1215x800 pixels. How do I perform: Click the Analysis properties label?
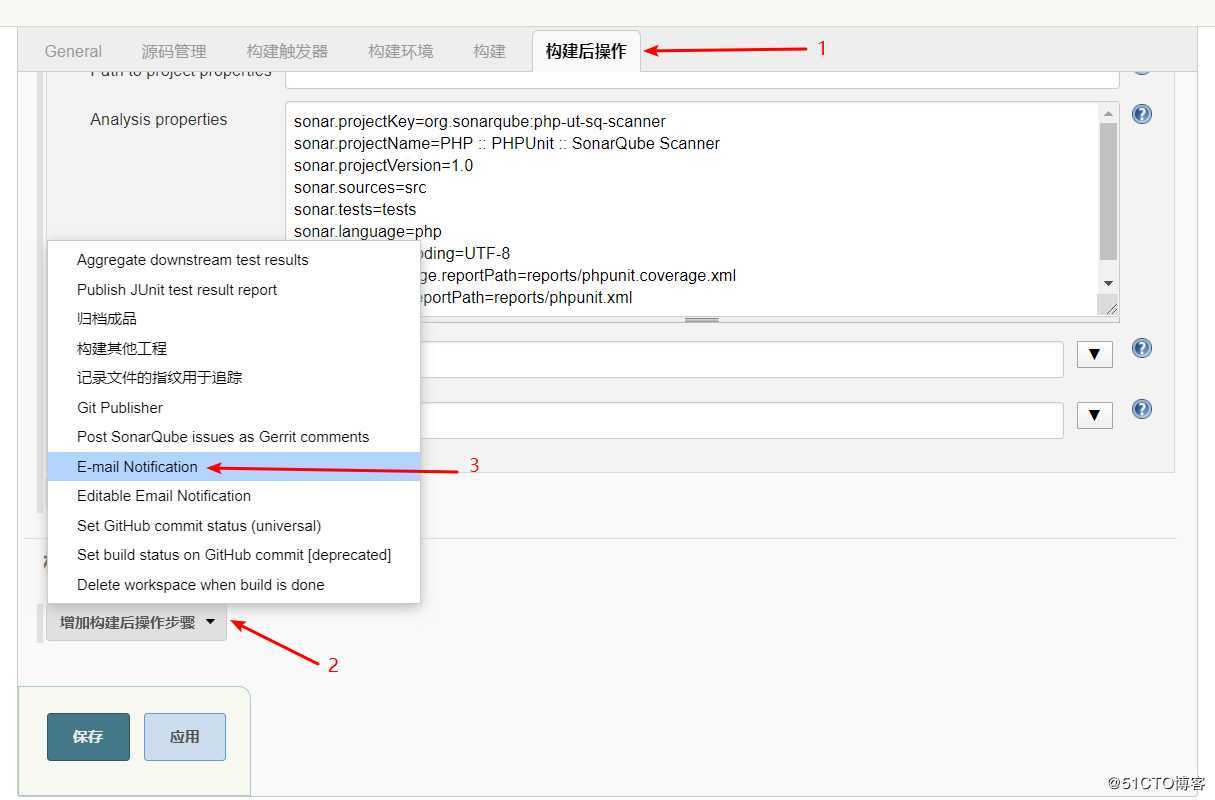tap(159, 119)
